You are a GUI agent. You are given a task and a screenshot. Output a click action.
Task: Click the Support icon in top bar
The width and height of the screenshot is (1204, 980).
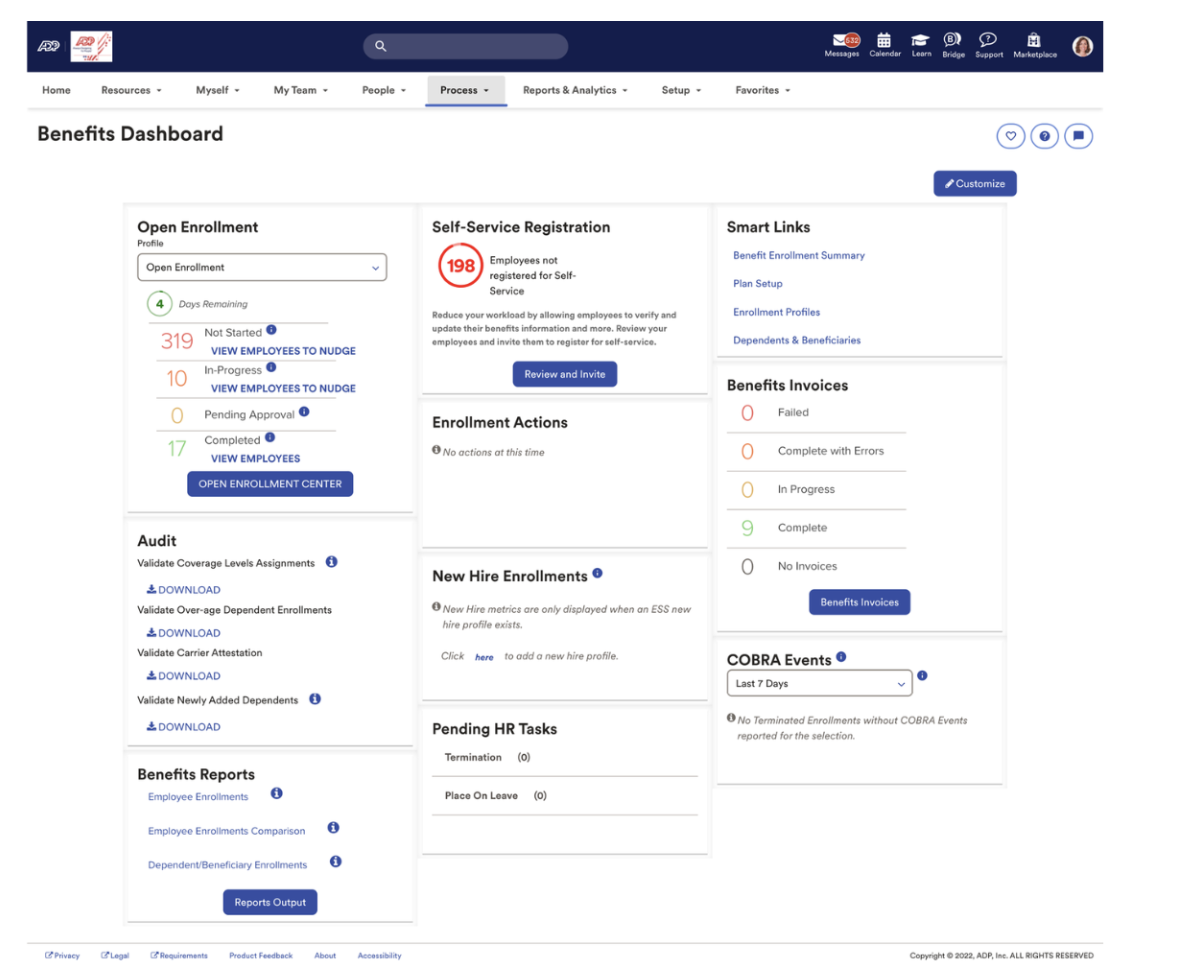click(x=988, y=42)
